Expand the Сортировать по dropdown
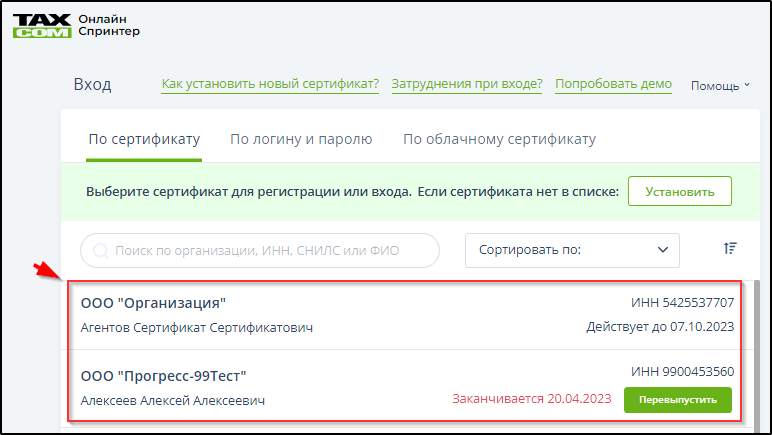The image size is (772, 435). (572, 250)
